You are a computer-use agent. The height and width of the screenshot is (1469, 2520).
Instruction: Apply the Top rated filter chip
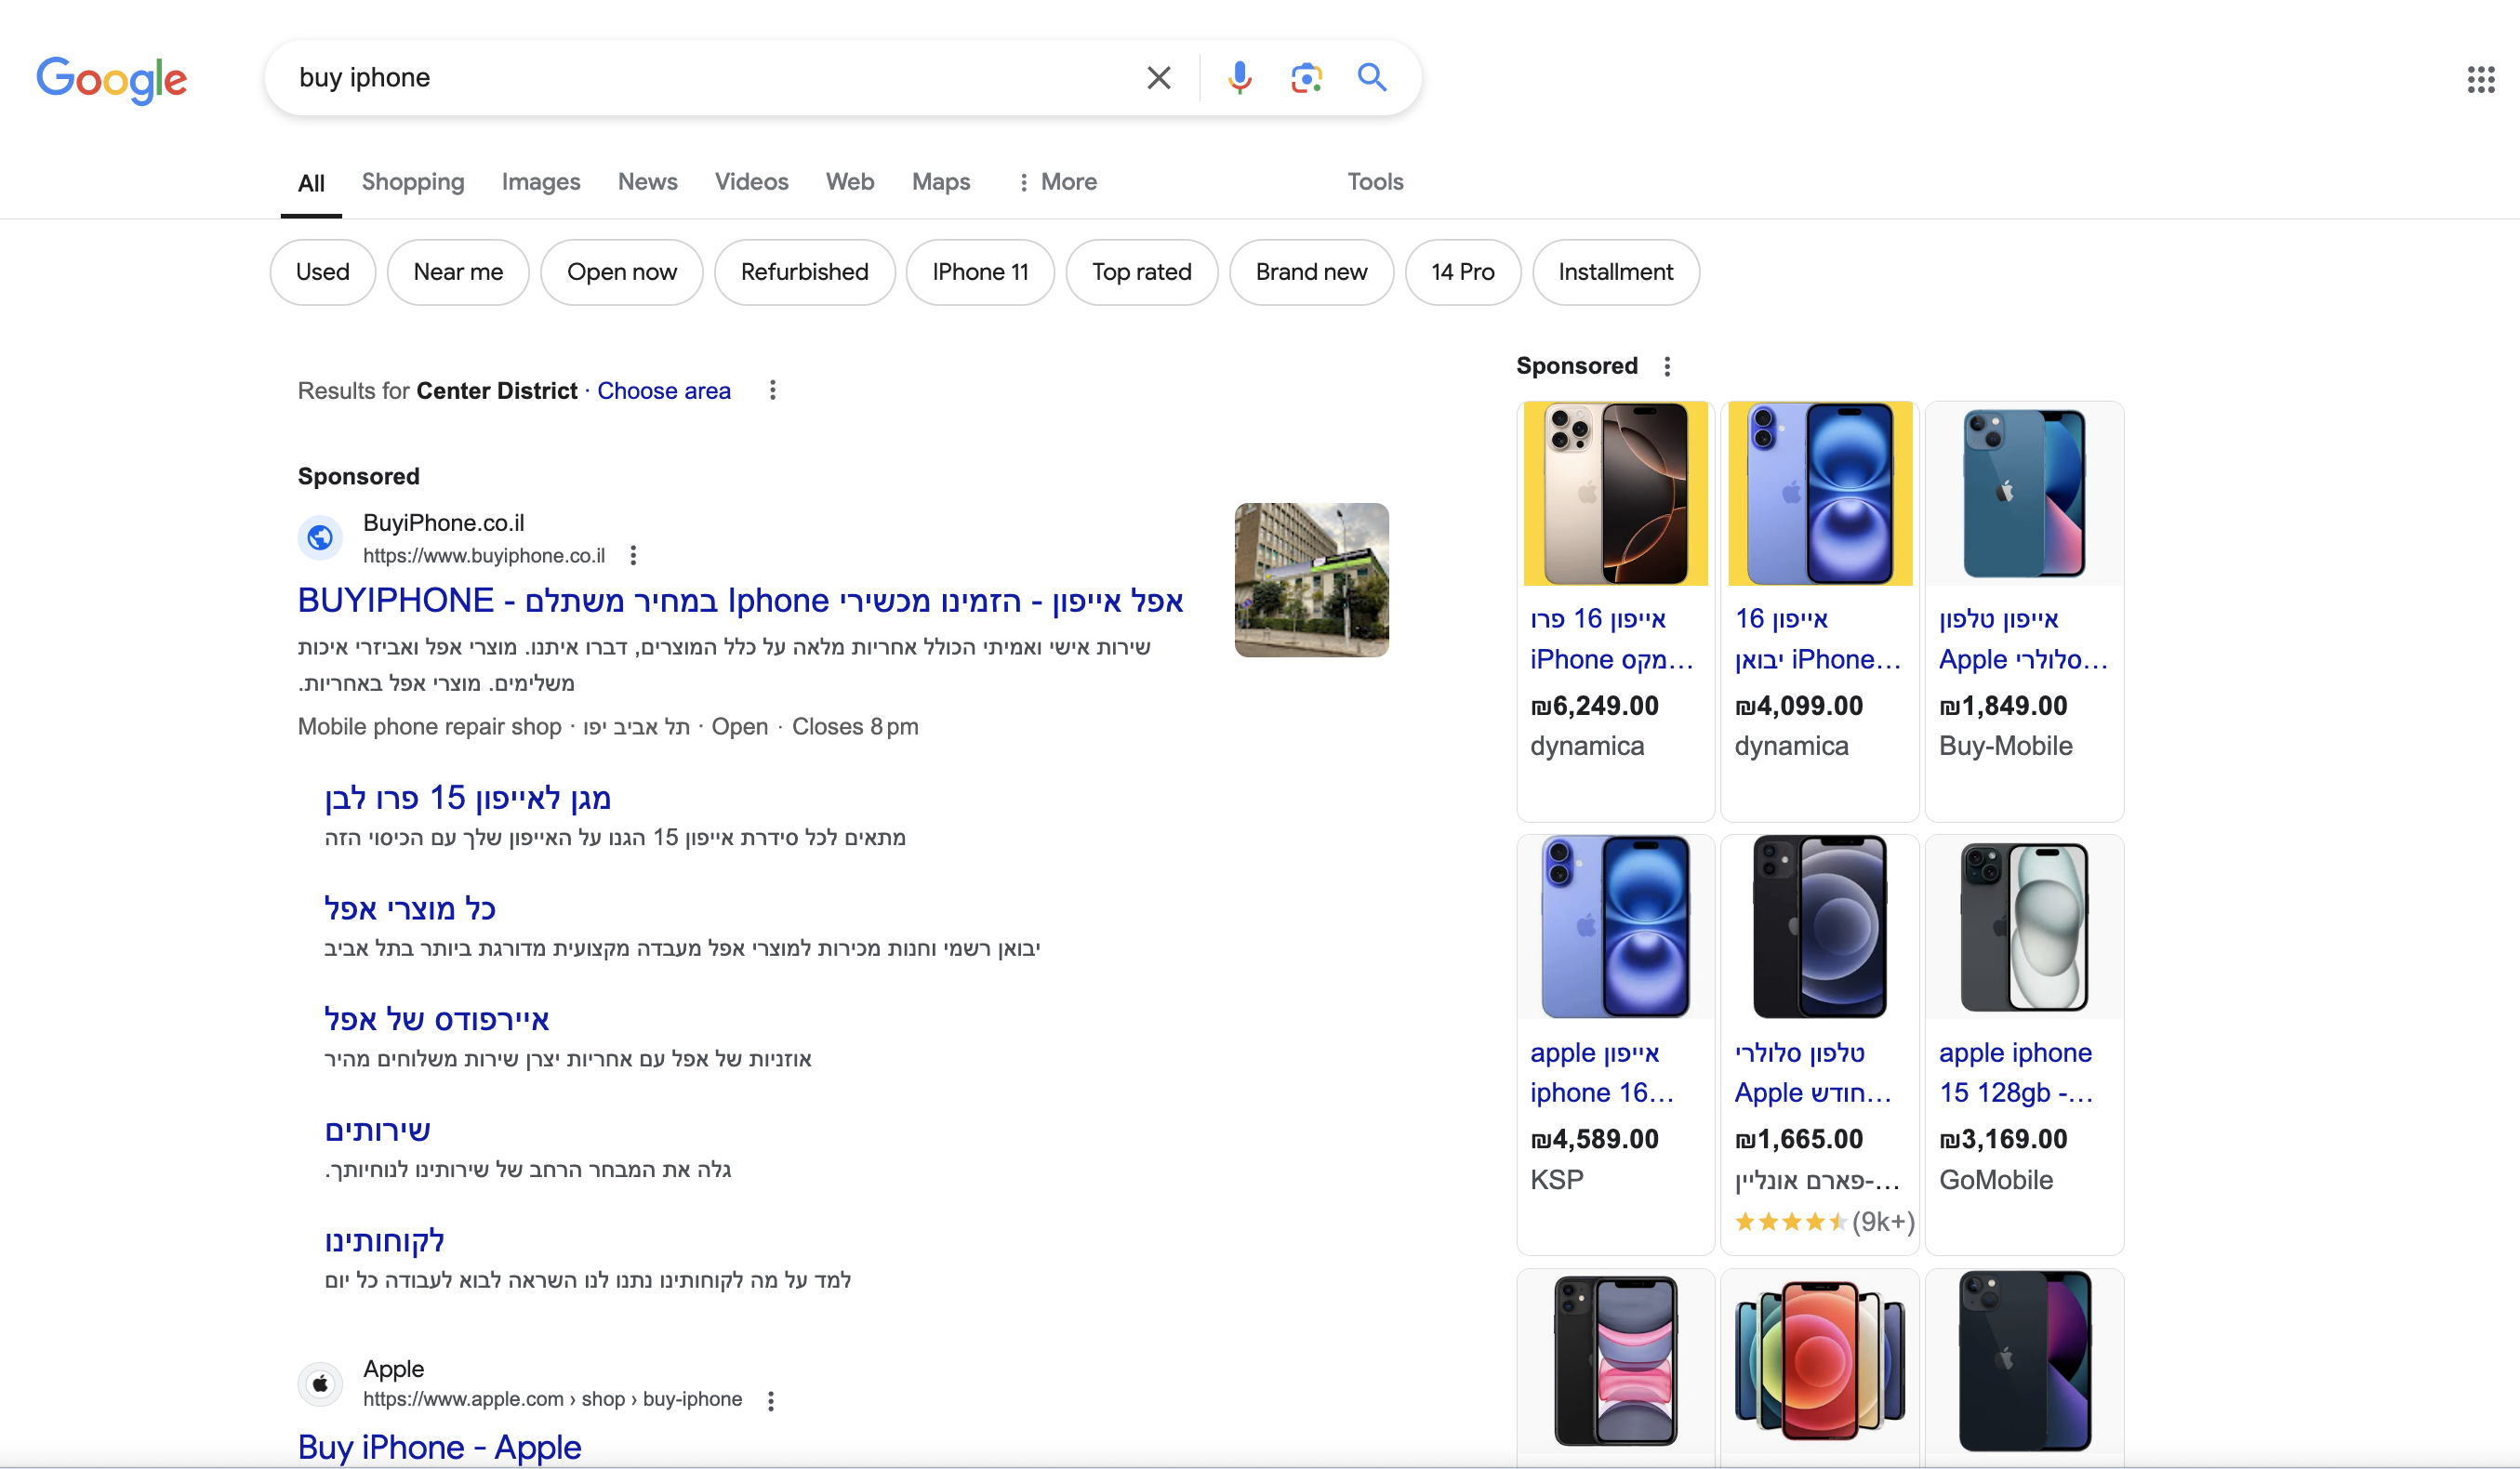click(x=1142, y=272)
